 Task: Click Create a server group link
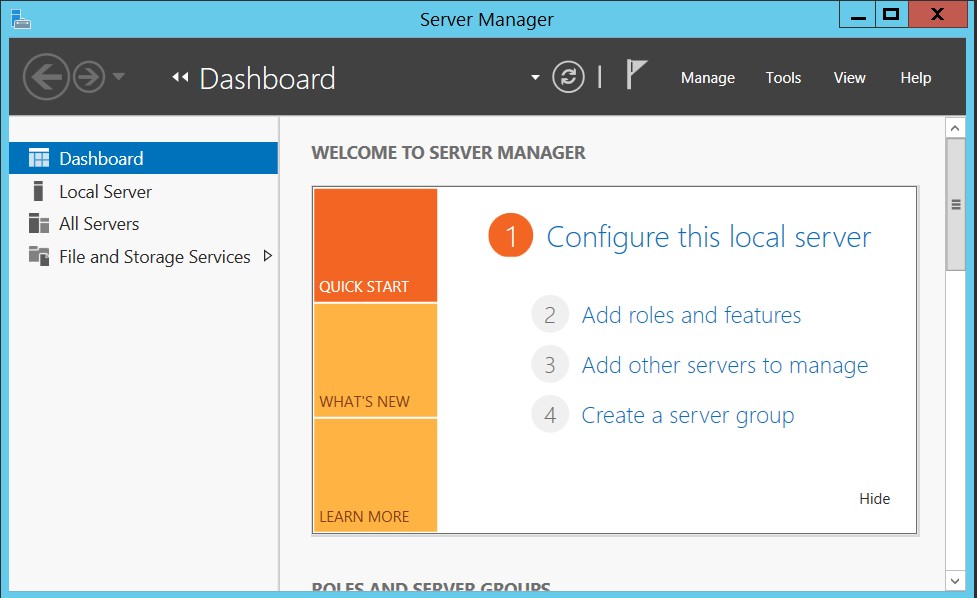click(688, 415)
